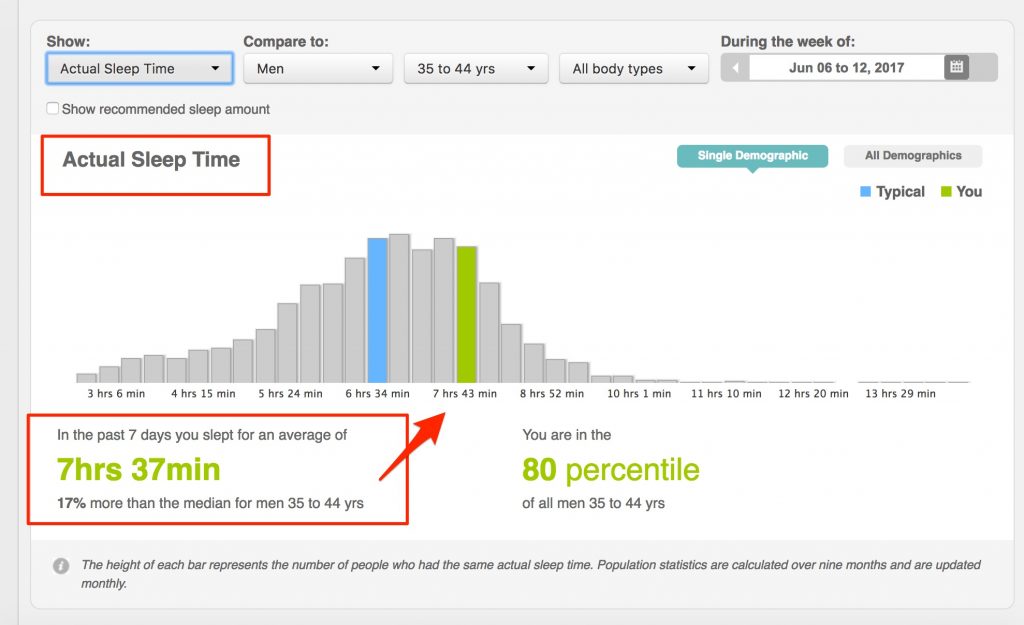Click the 3 hrs 6 min axis label

(116, 394)
